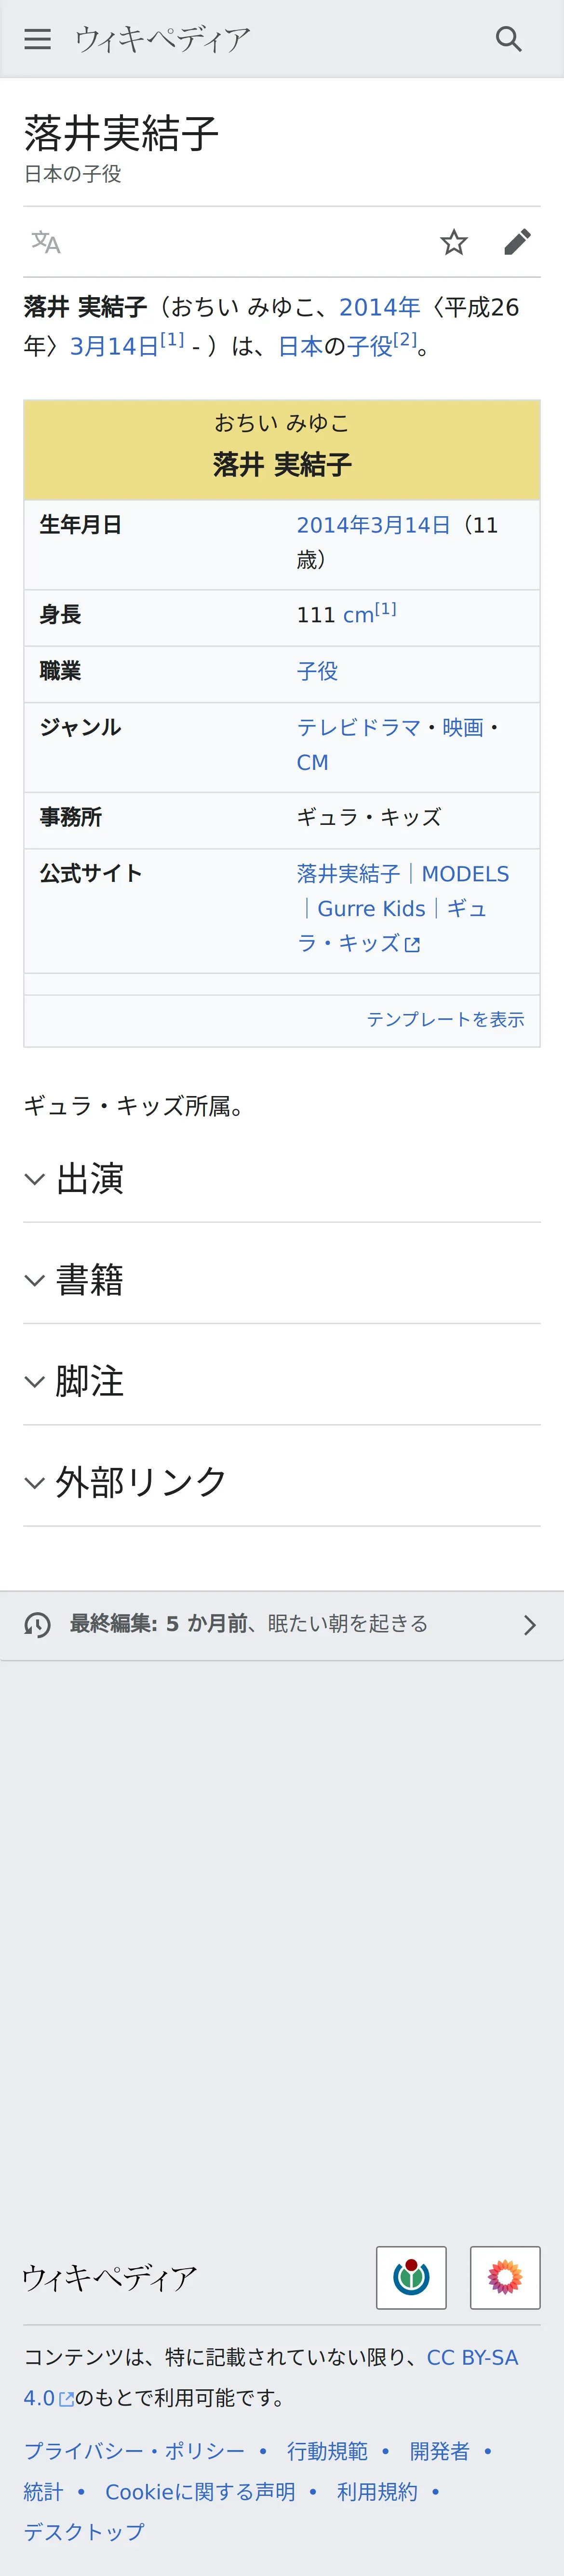Viewport: 564px width, 2576px height.
Task: Open last-edited history arrow
Action: click(530, 1625)
